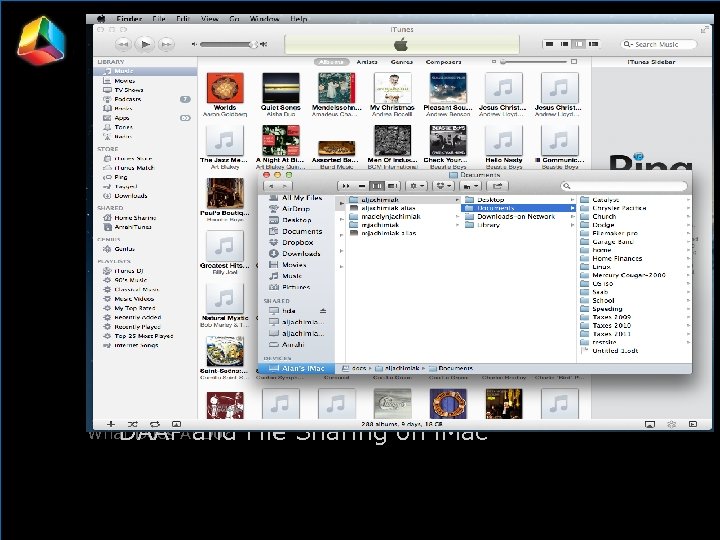Switch iTunes to album list view
The width and height of the screenshot is (720, 540).
564,44
